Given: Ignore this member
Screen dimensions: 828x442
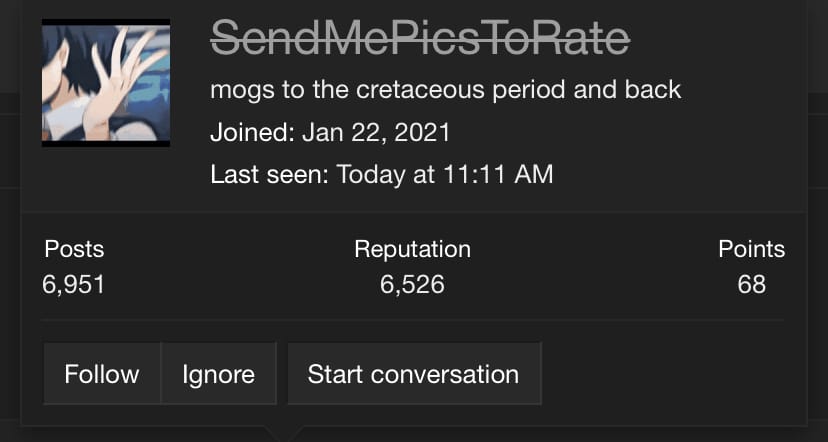Looking at the screenshot, I should click(219, 374).
